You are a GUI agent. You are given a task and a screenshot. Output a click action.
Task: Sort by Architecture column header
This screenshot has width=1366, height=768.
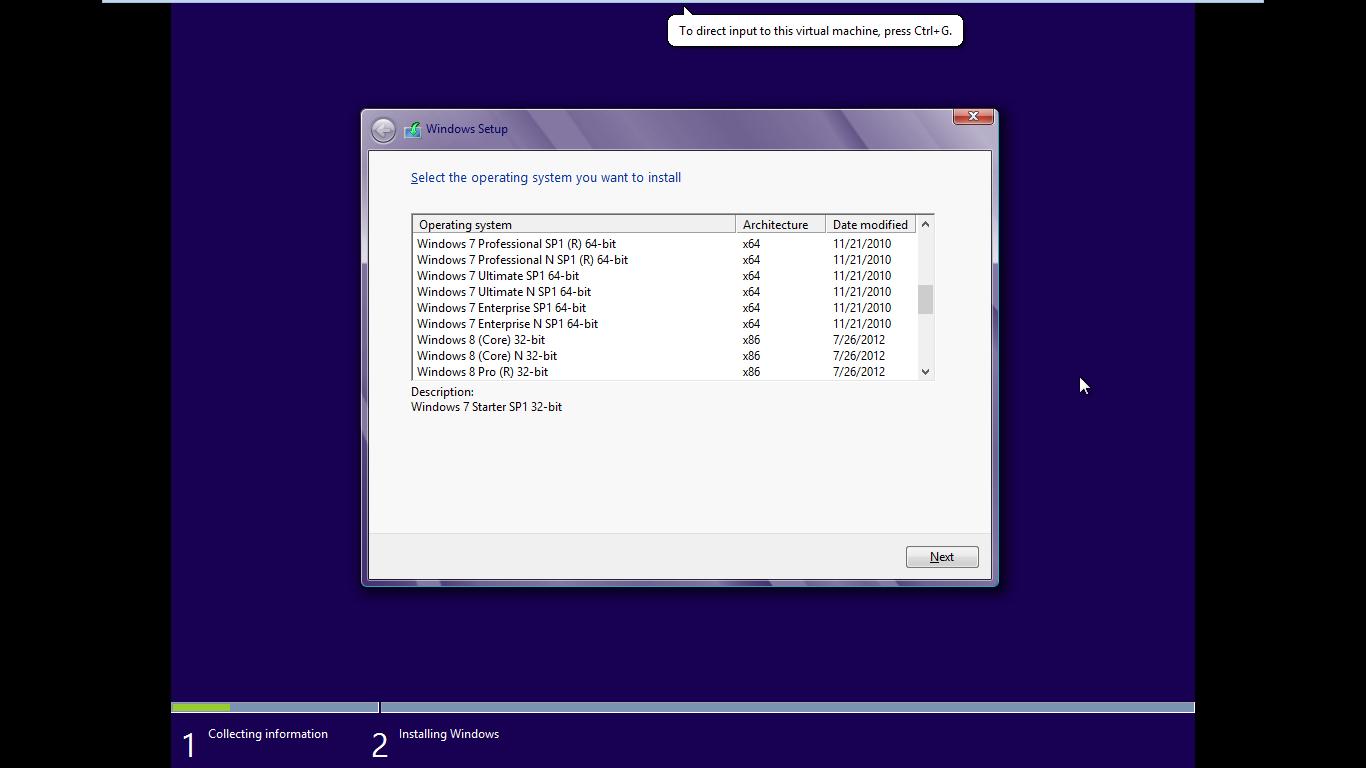780,225
